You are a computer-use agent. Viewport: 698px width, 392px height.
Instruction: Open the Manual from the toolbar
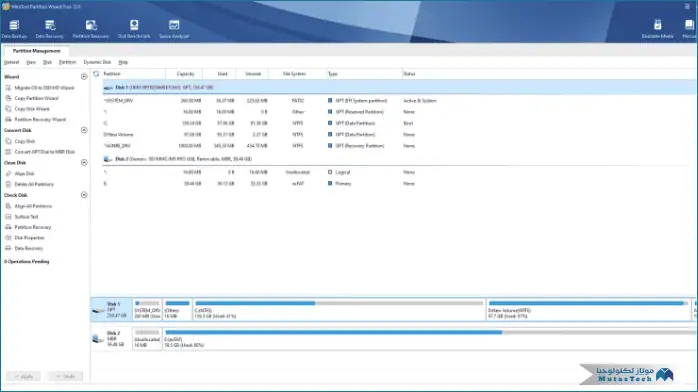point(689,29)
